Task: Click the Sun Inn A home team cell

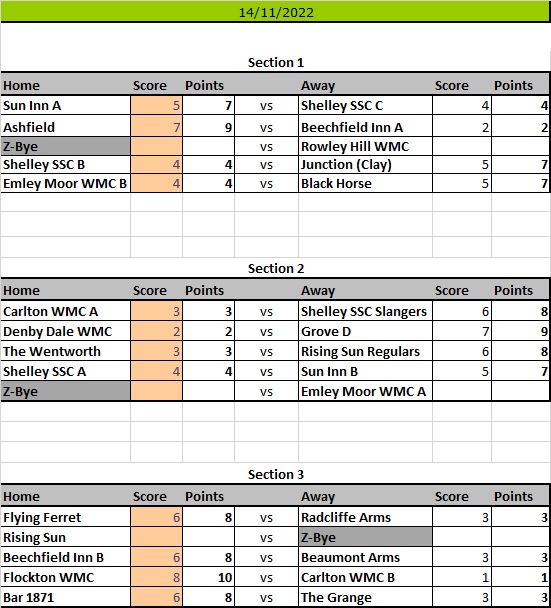Action: coord(66,105)
